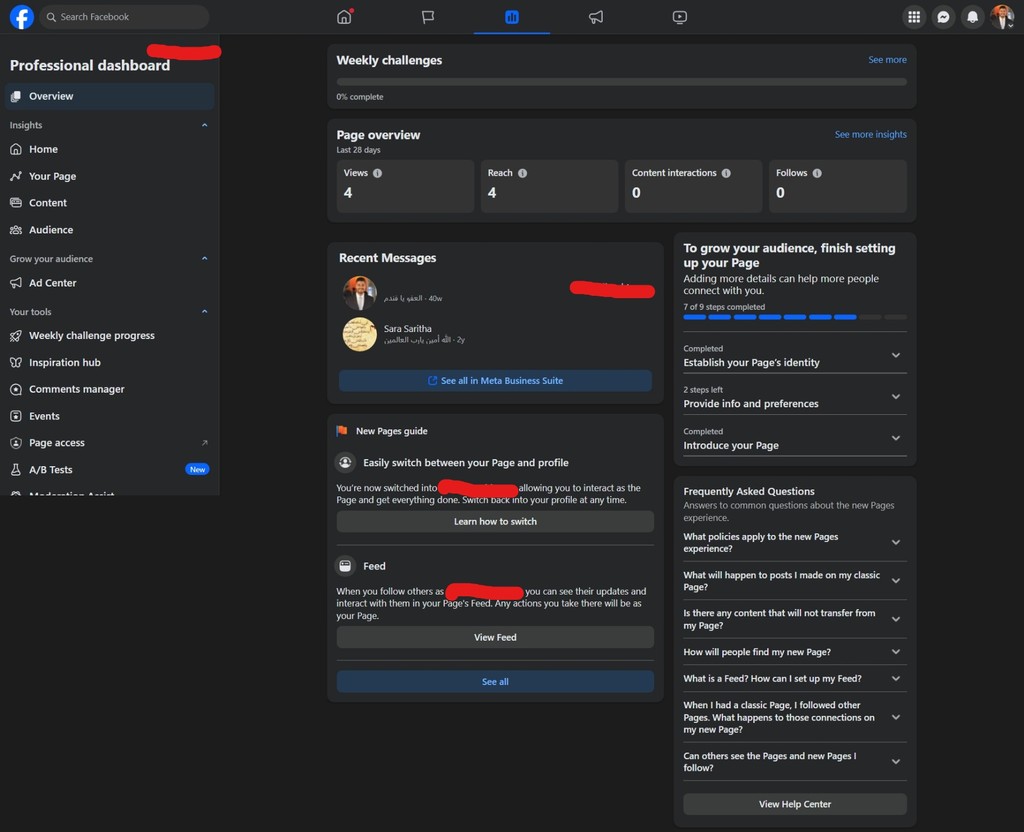Open the Ad Center megaphone icon in top bar
The width and height of the screenshot is (1024, 832).
(596, 17)
